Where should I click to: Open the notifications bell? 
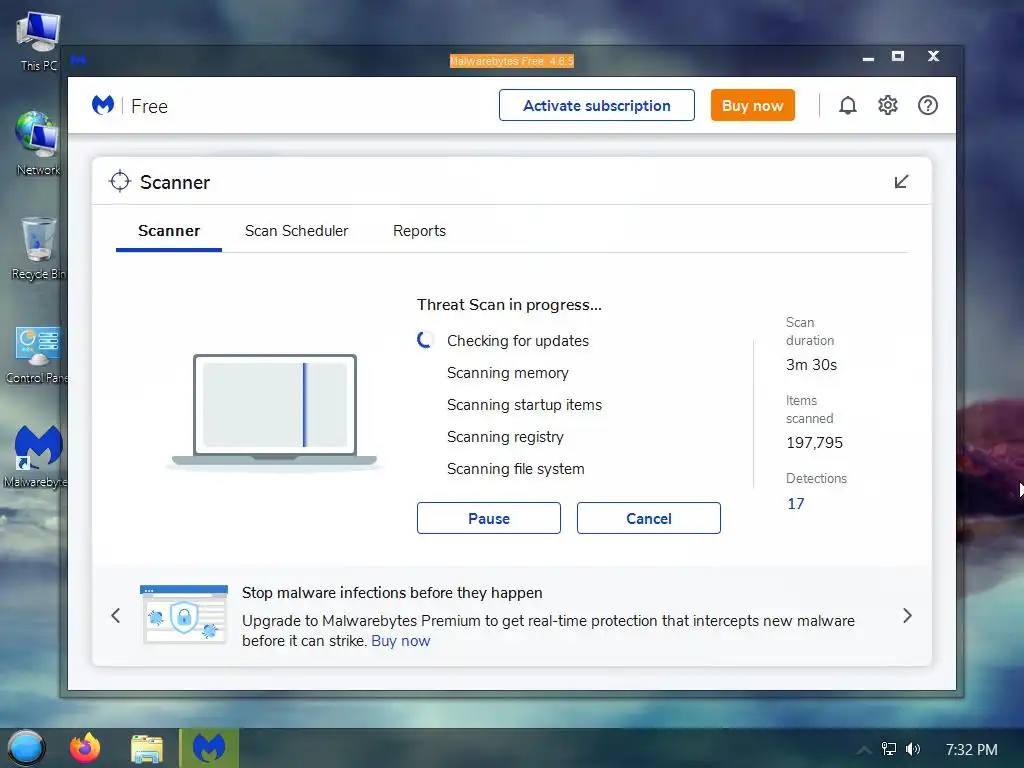click(848, 105)
